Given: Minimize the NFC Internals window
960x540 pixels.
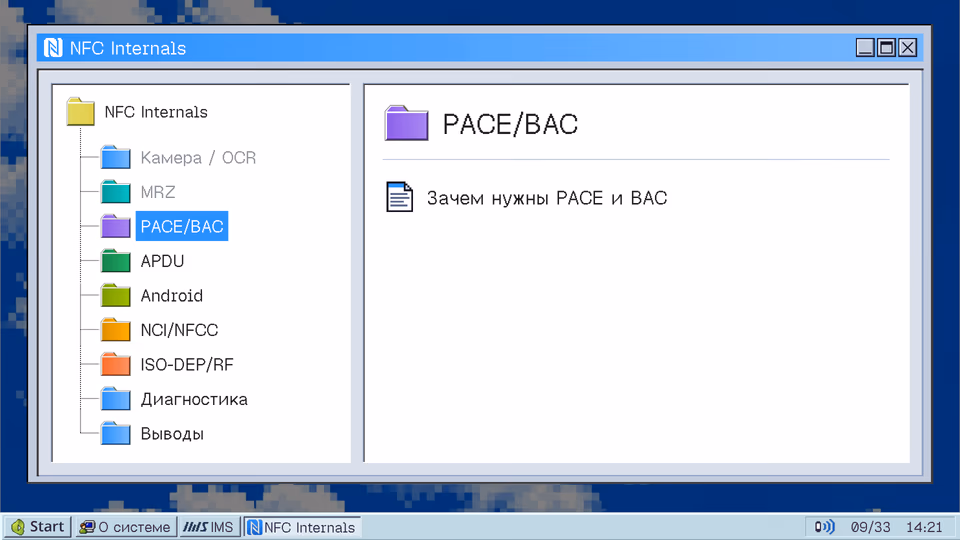Looking at the screenshot, I should click(865, 47).
